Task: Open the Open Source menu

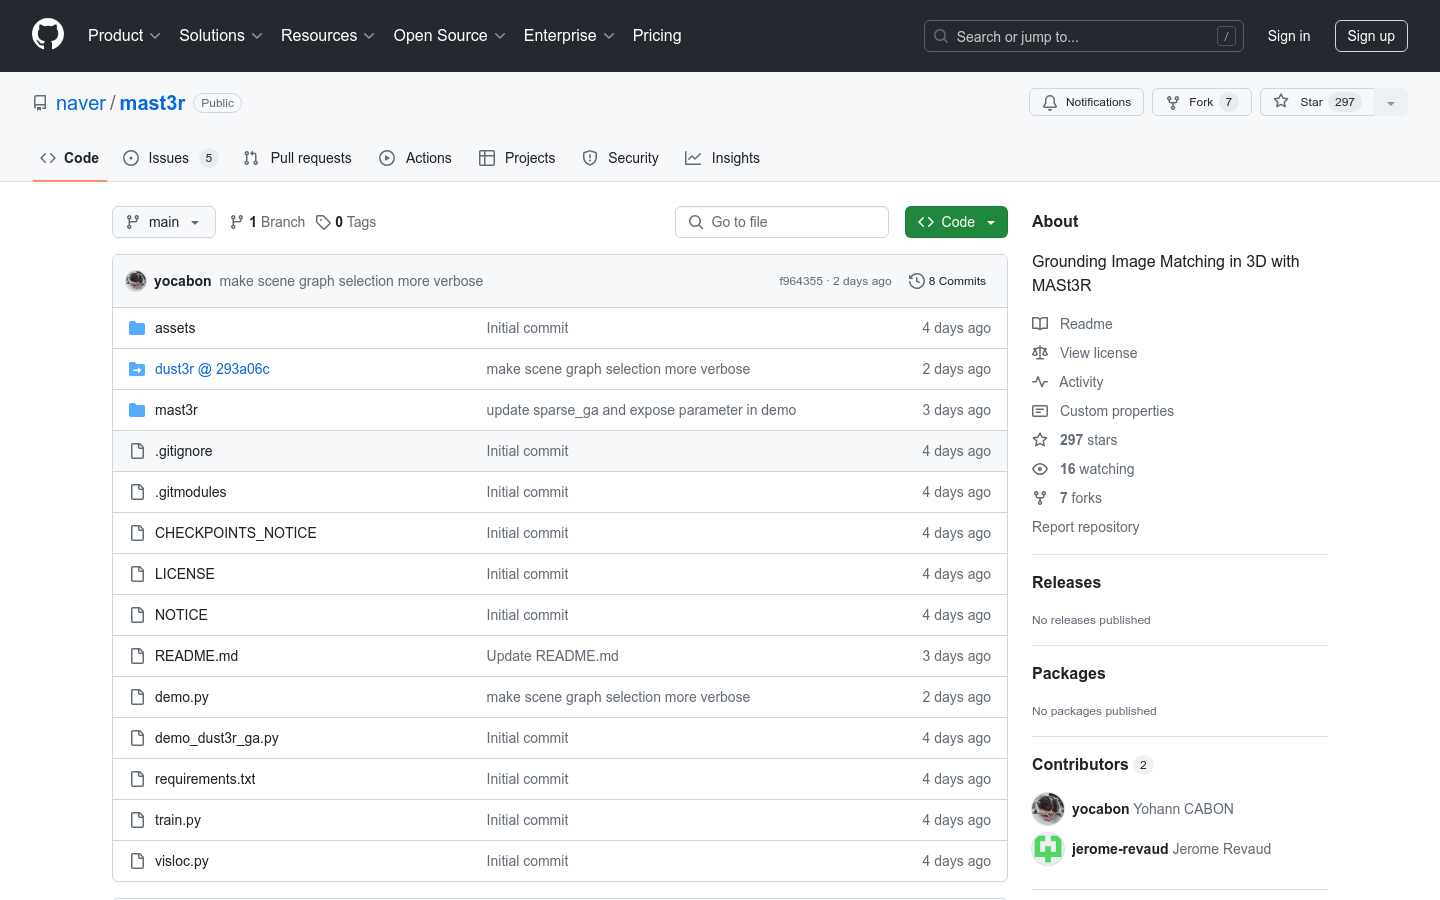Action: coord(449,35)
